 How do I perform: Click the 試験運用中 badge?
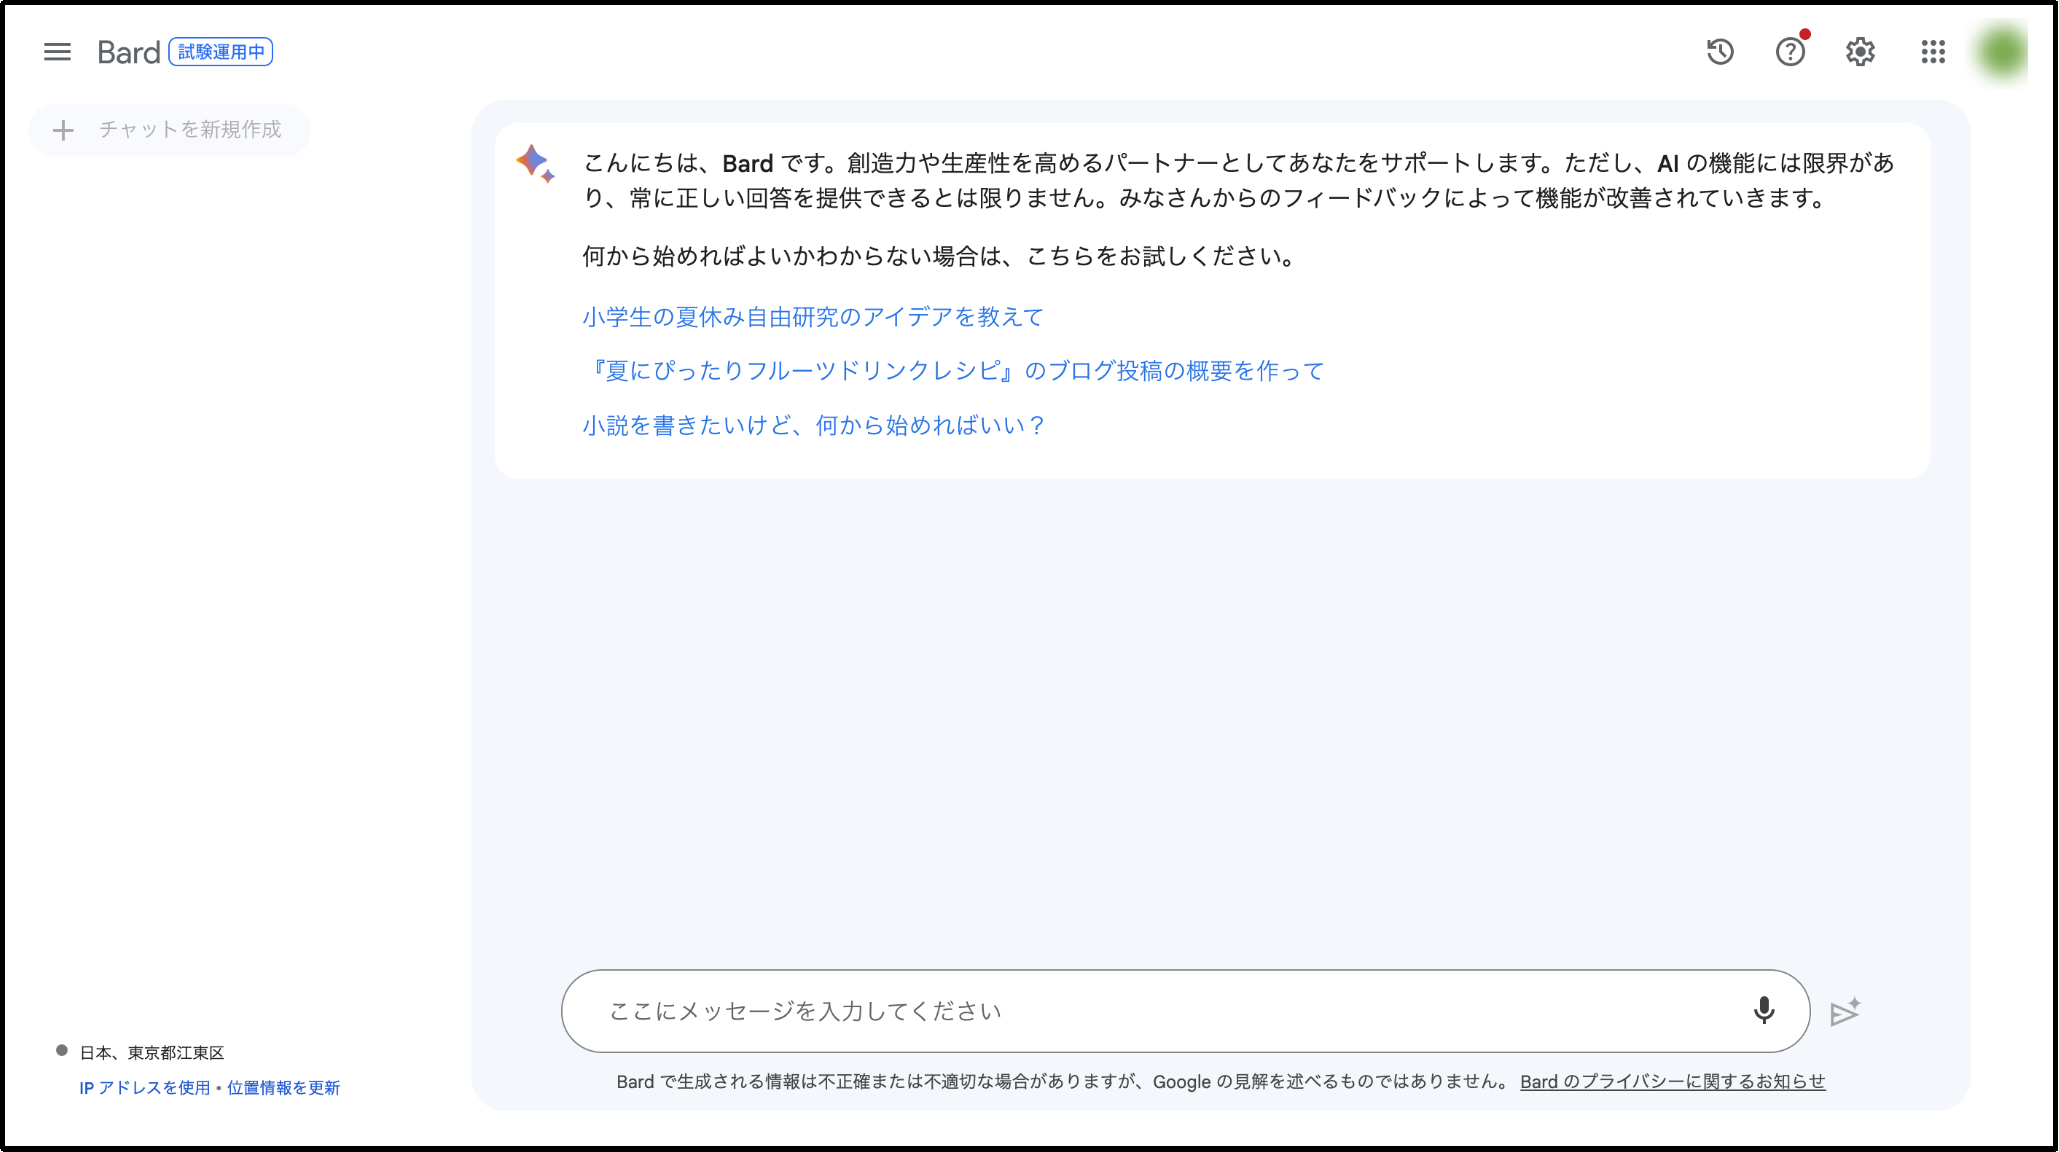tap(221, 52)
